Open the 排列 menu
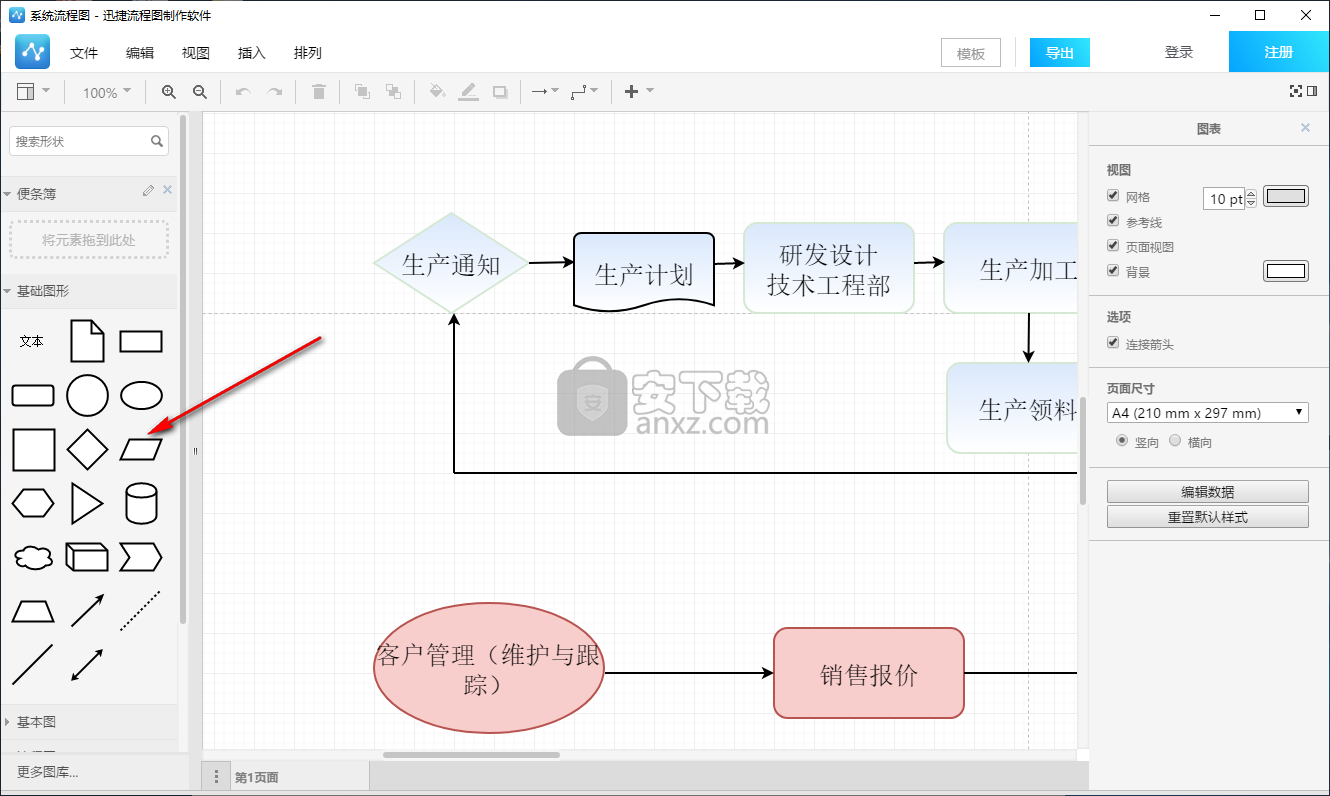Screen dimensions: 1330x796 308,53
